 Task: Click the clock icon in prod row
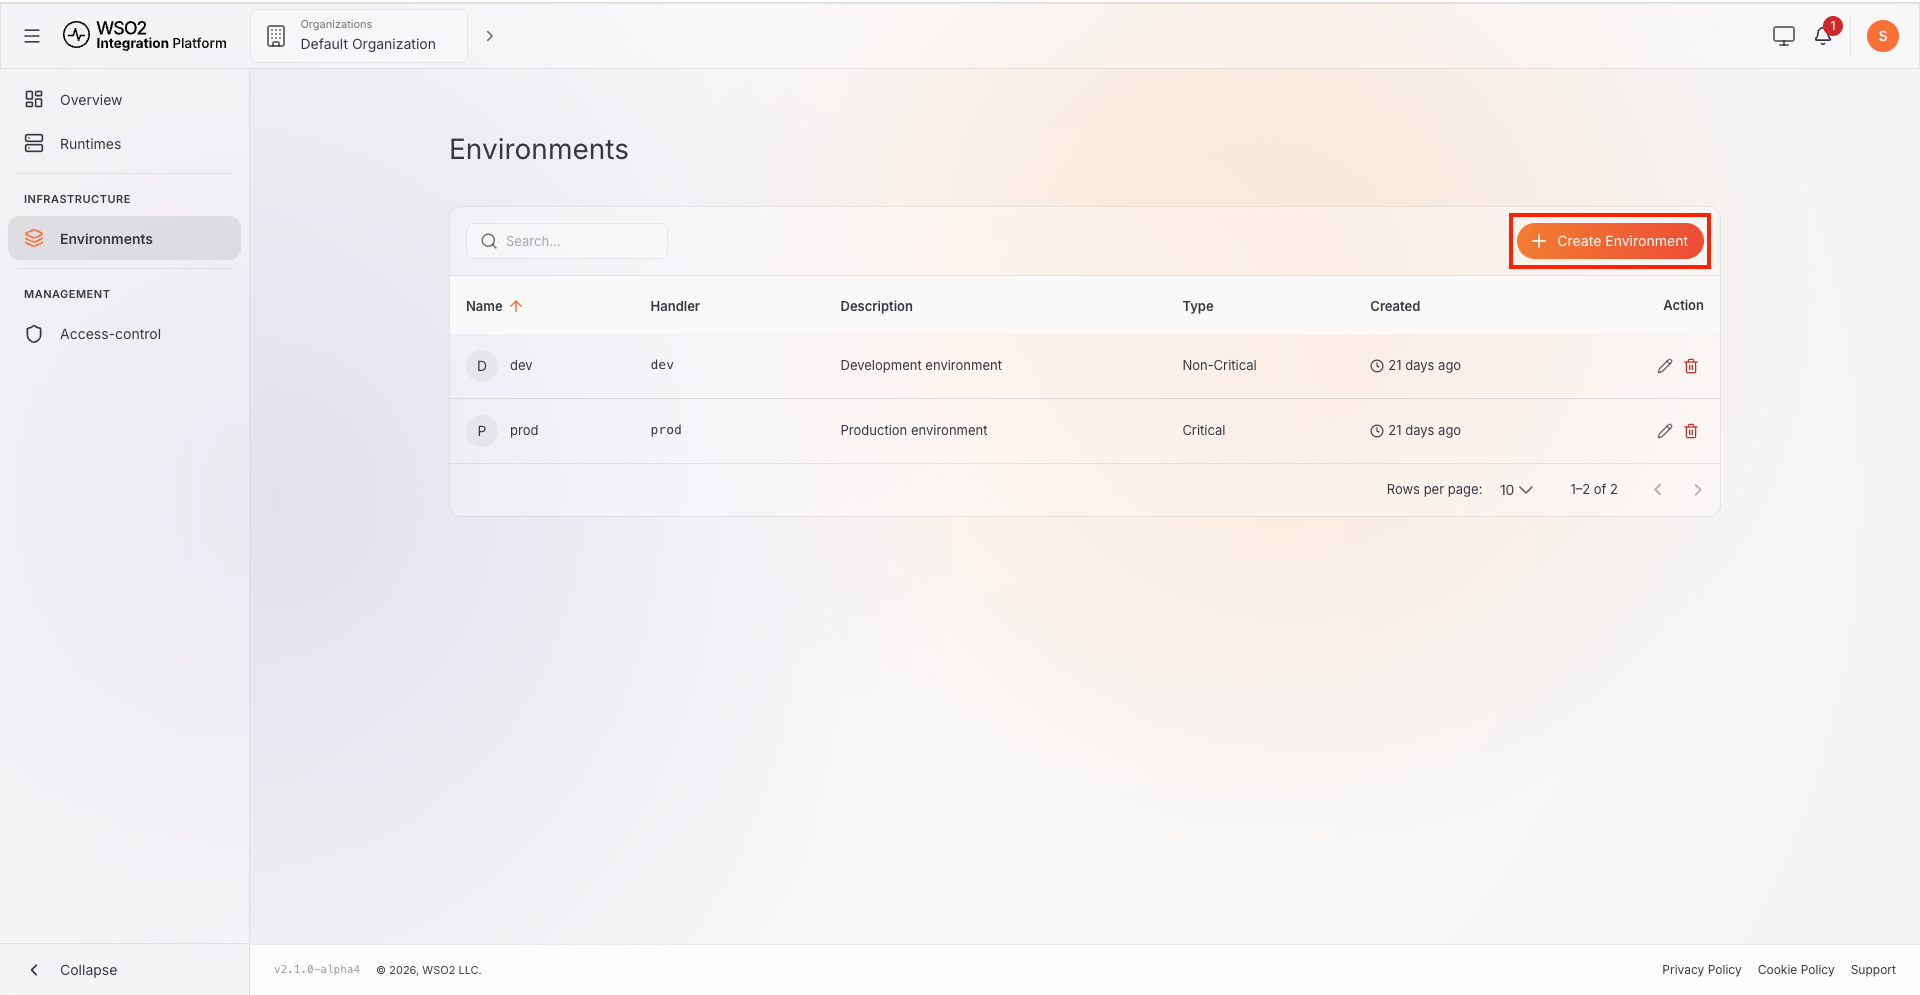click(1377, 431)
